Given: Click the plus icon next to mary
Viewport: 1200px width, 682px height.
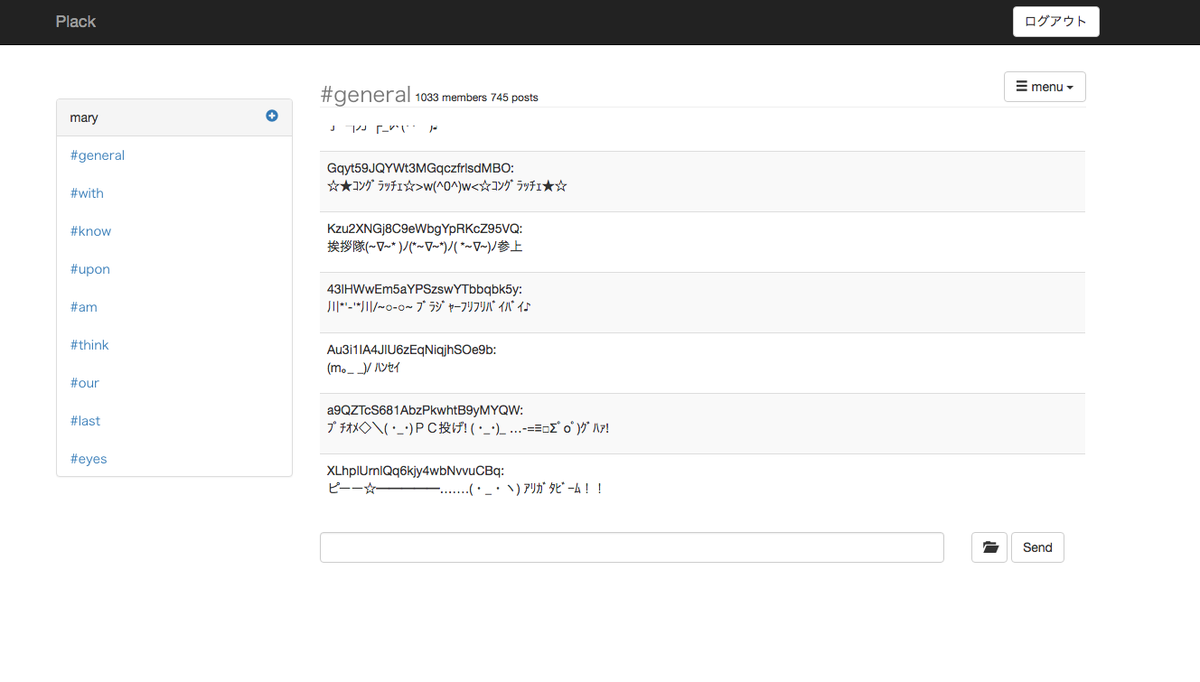Looking at the screenshot, I should pos(272,116).
